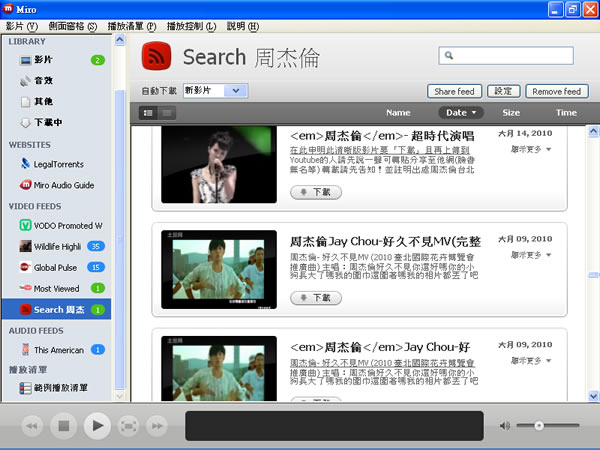
Task: Click the 35 badge on Wildlife Highlights
Action: (96, 246)
